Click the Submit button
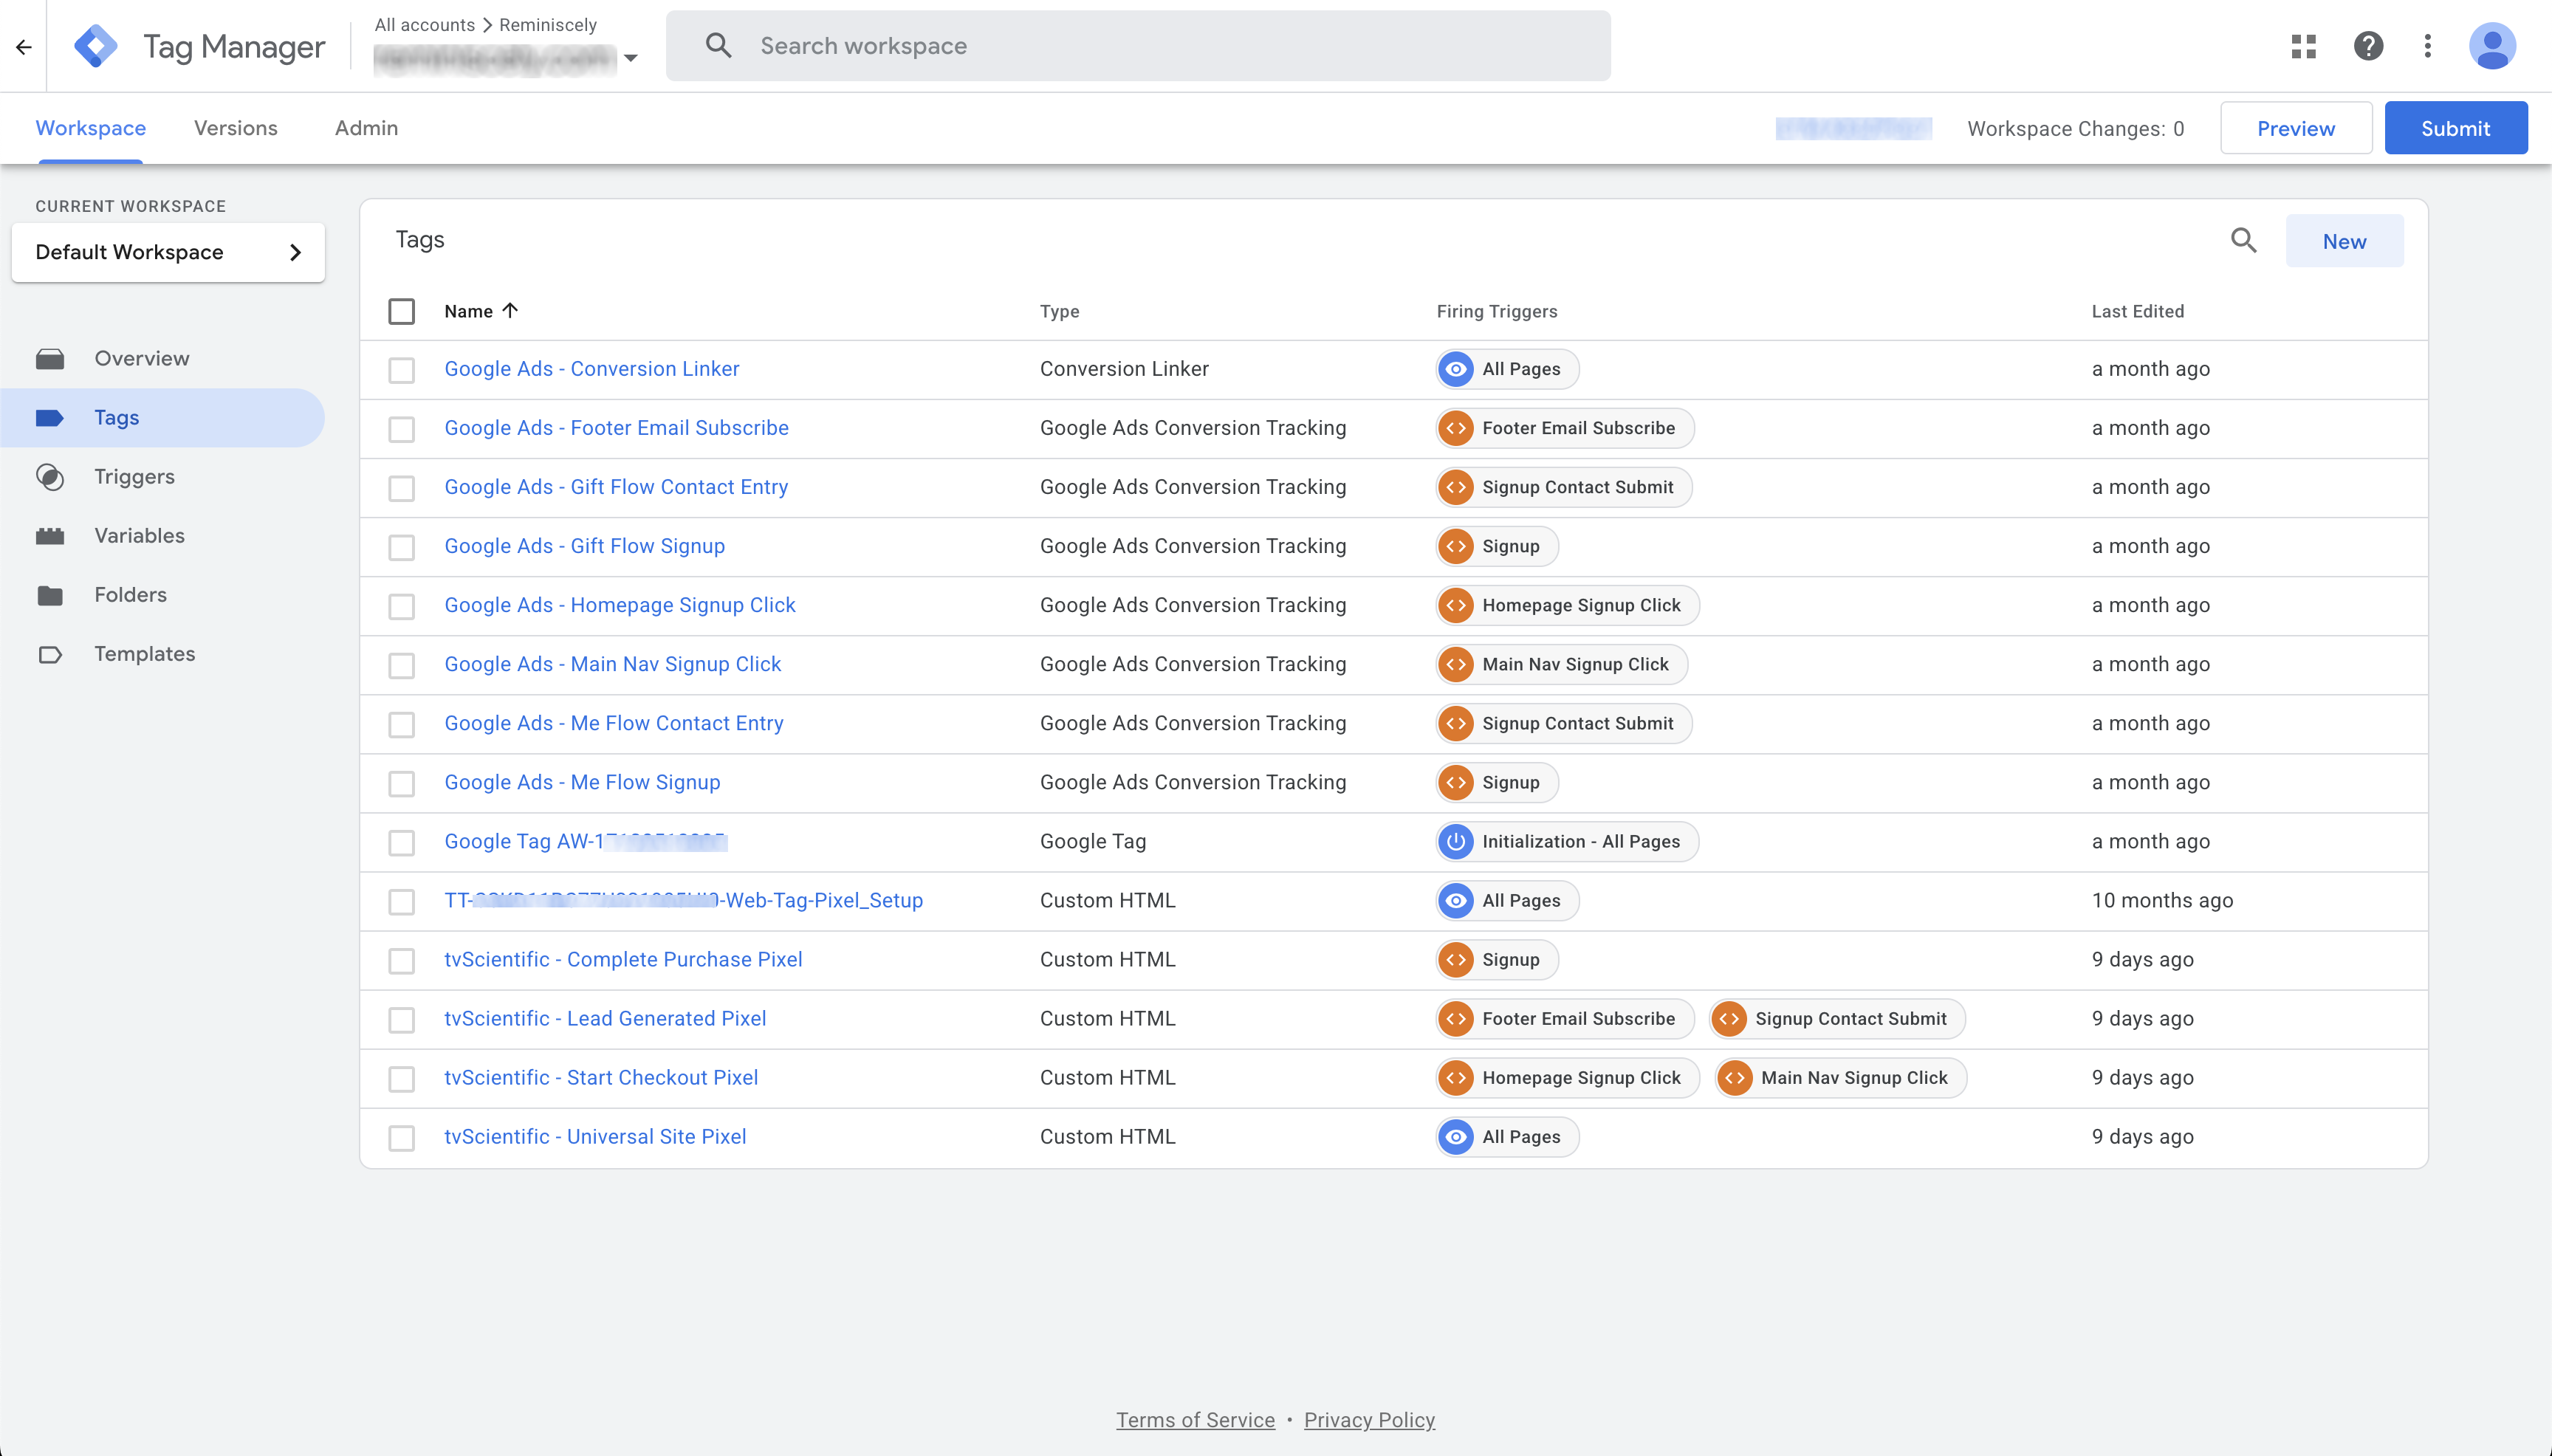 point(2455,128)
